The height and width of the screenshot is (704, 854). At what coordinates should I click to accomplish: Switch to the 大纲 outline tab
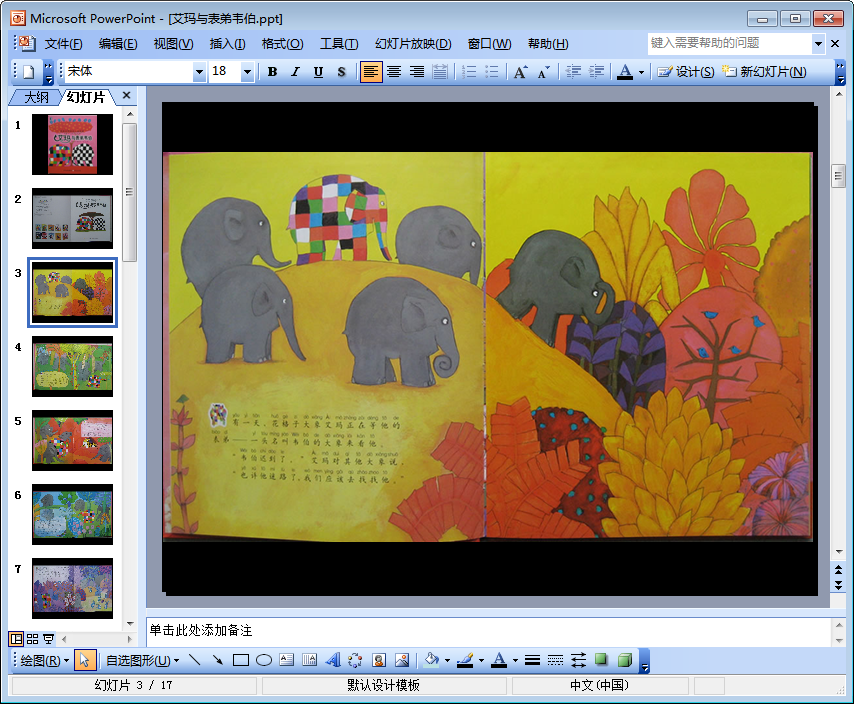pos(36,97)
